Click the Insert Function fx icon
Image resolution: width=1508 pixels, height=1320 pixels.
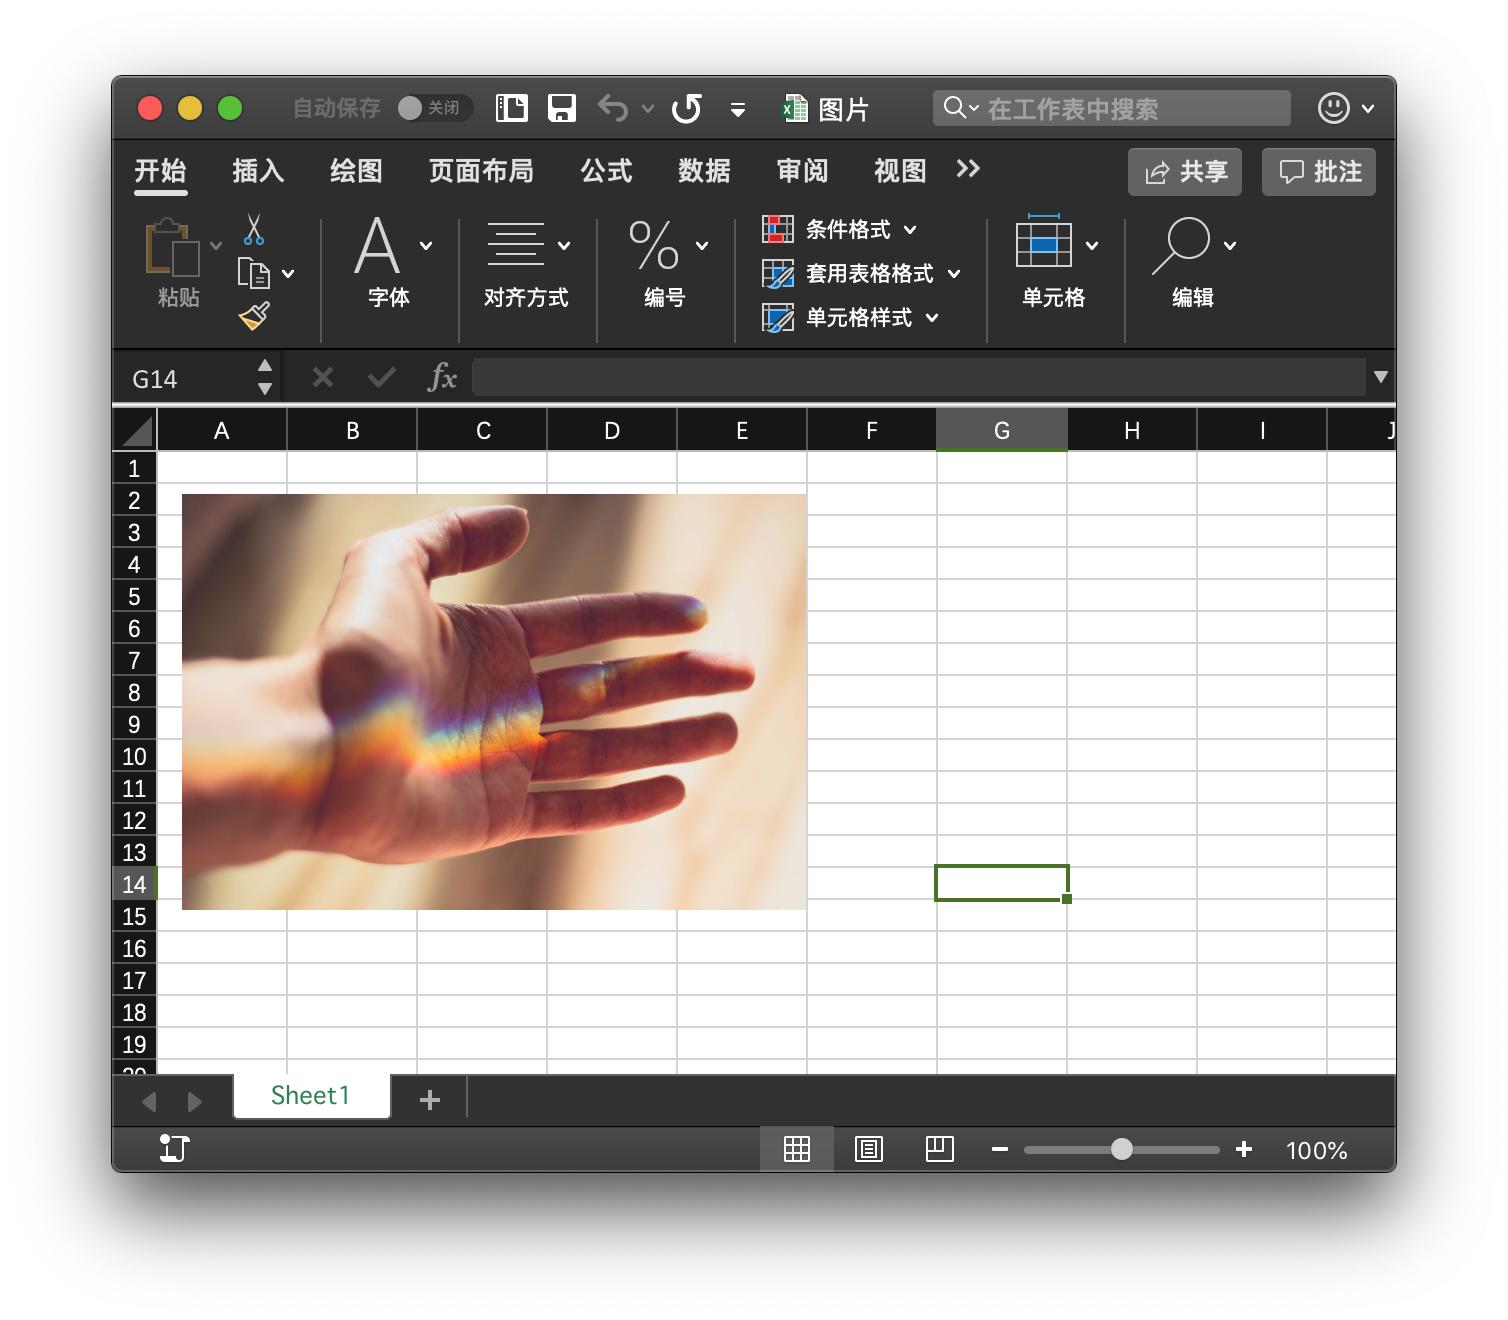click(442, 377)
